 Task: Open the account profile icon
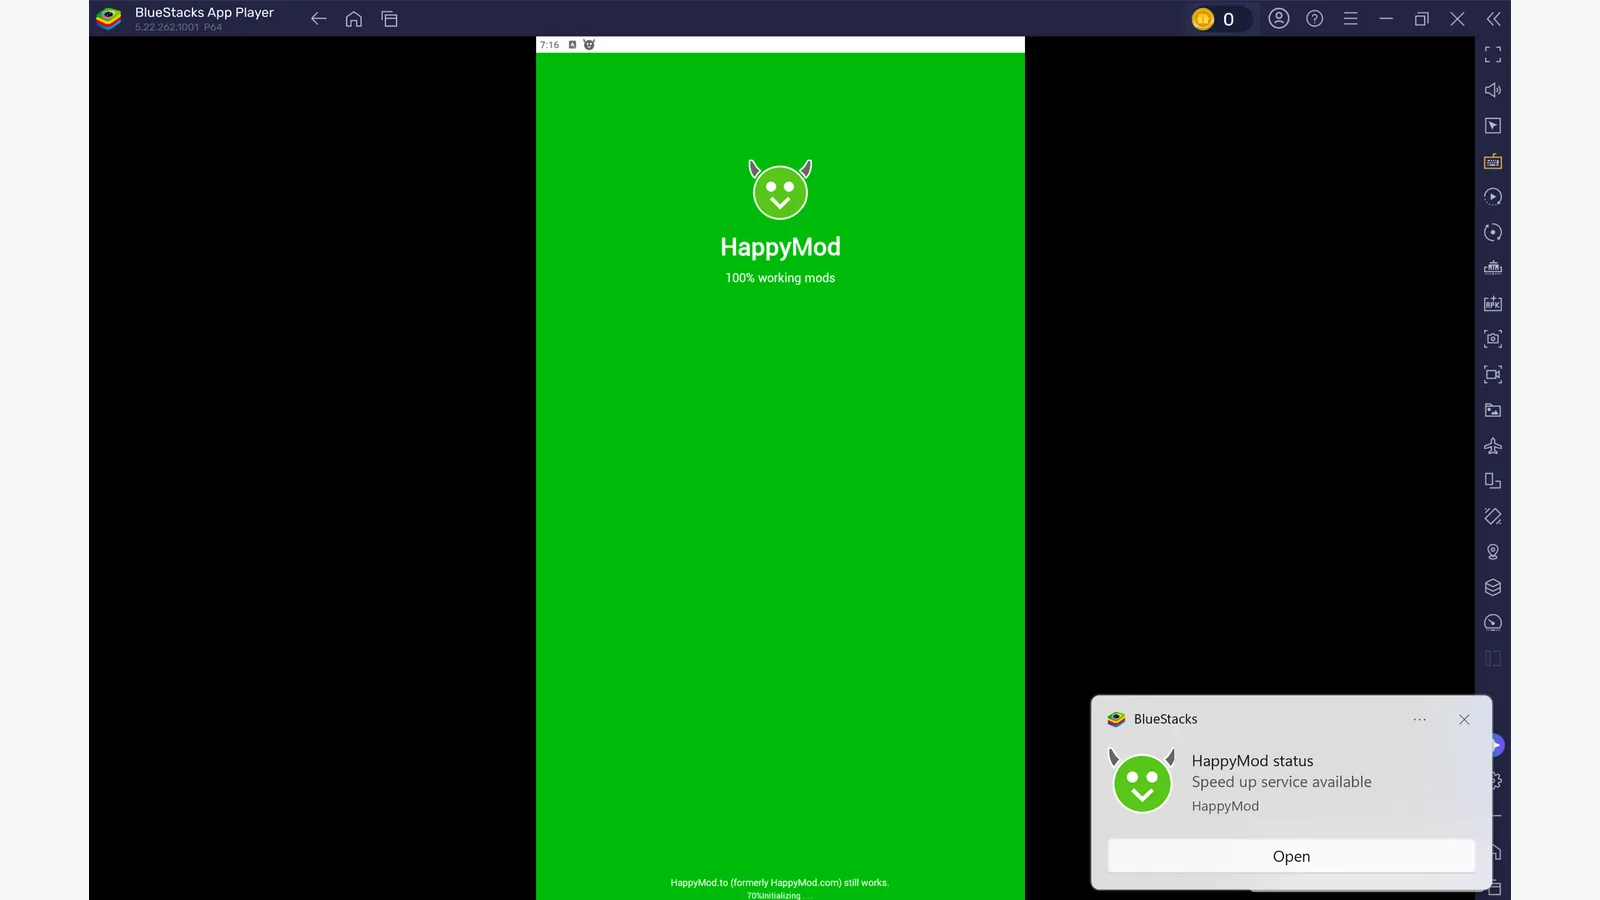pos(1279,18)
